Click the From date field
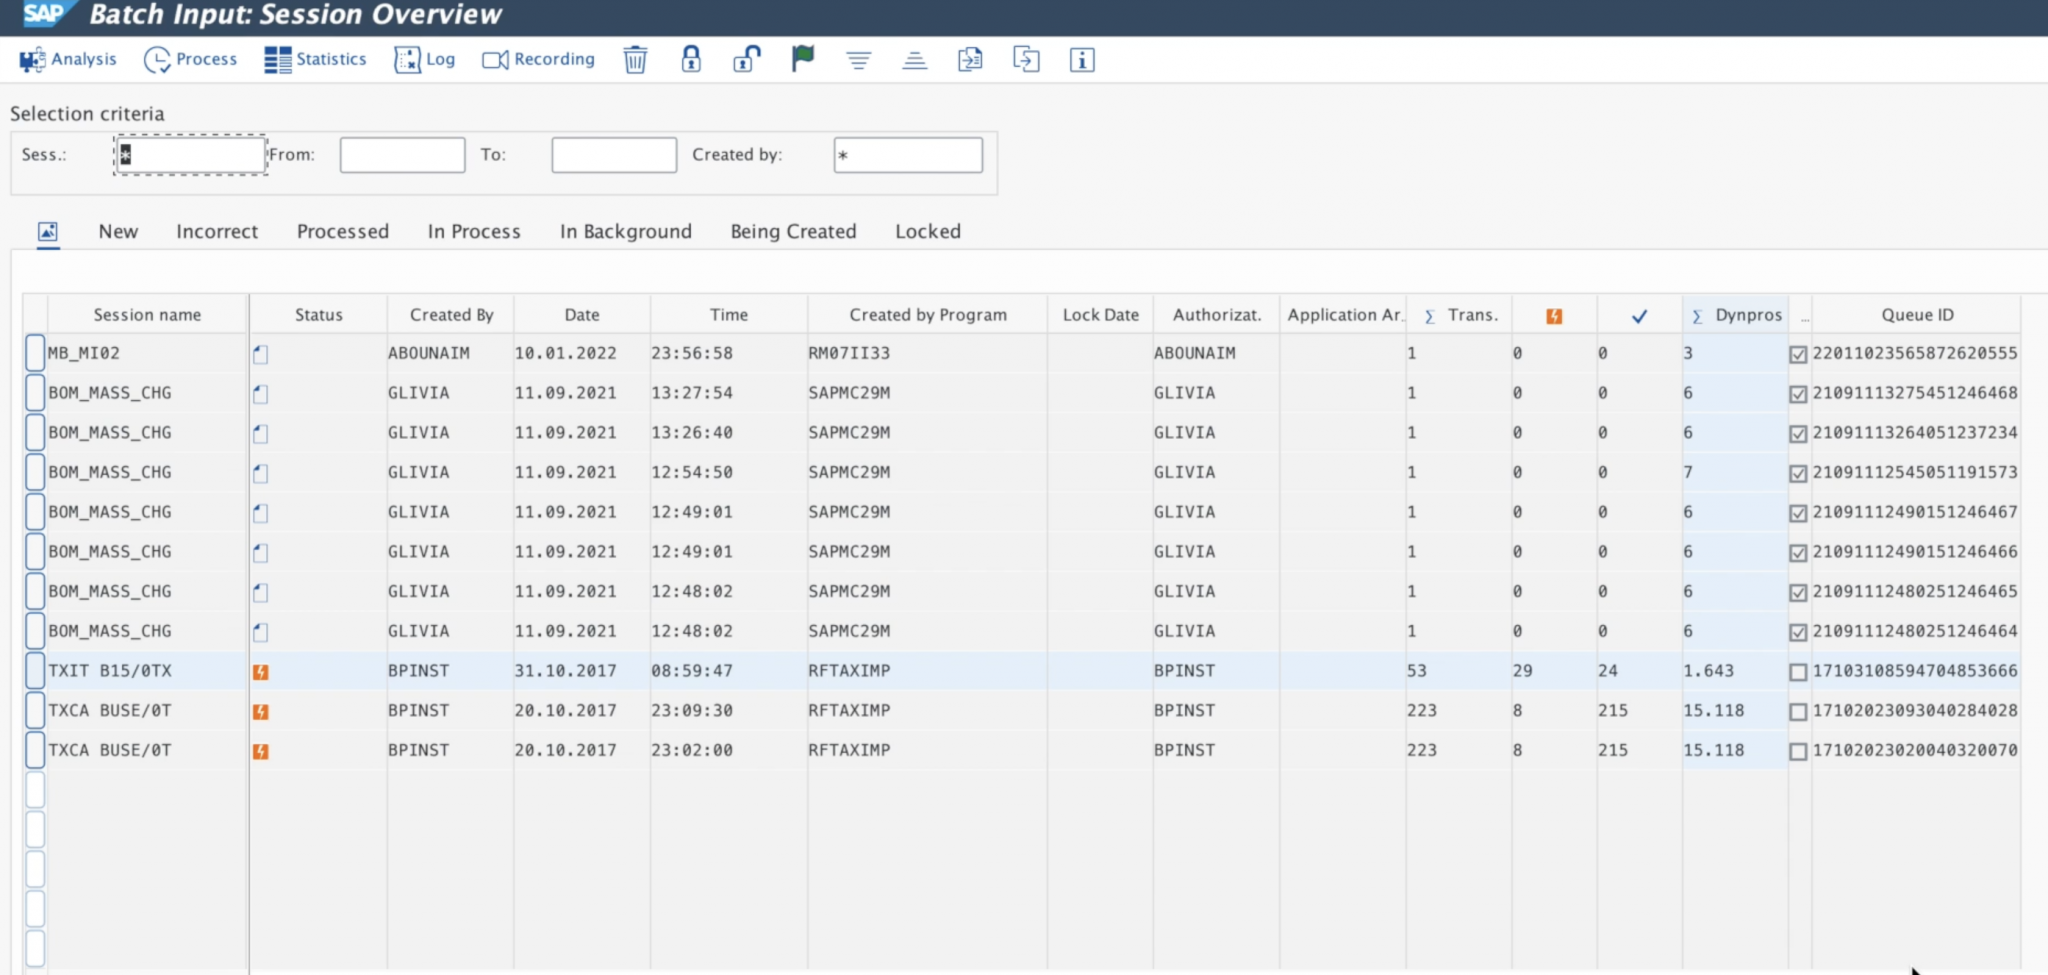This screenshot has height=975, width=2048. click(x=402, y=155)
